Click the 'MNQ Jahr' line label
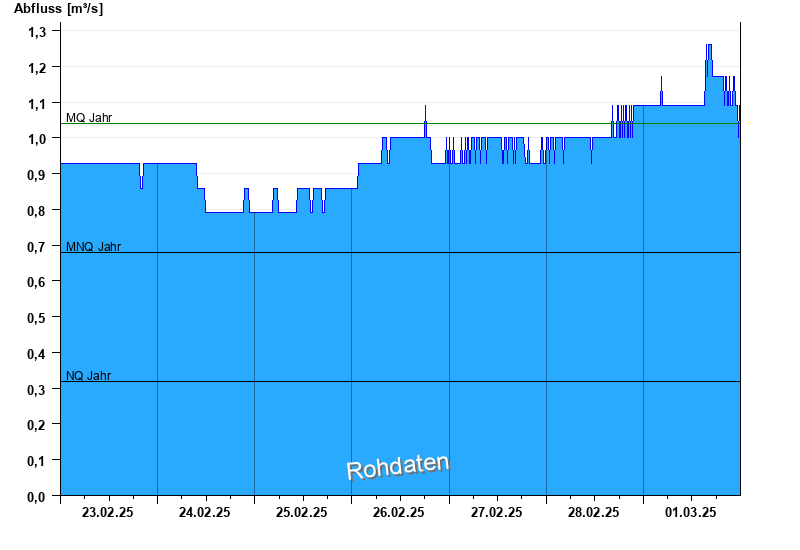The width and height of the screenshot is (800, 550). pyautogui.click(x=93, y=247)
